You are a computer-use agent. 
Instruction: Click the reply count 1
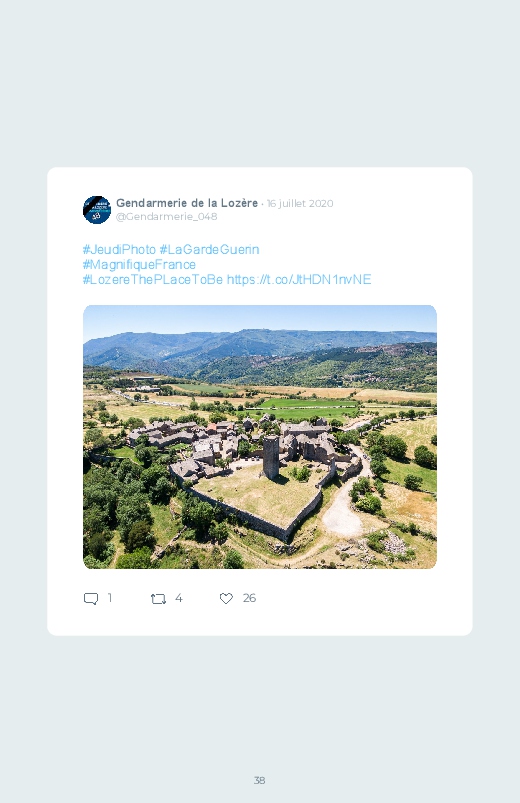[110, 598]
